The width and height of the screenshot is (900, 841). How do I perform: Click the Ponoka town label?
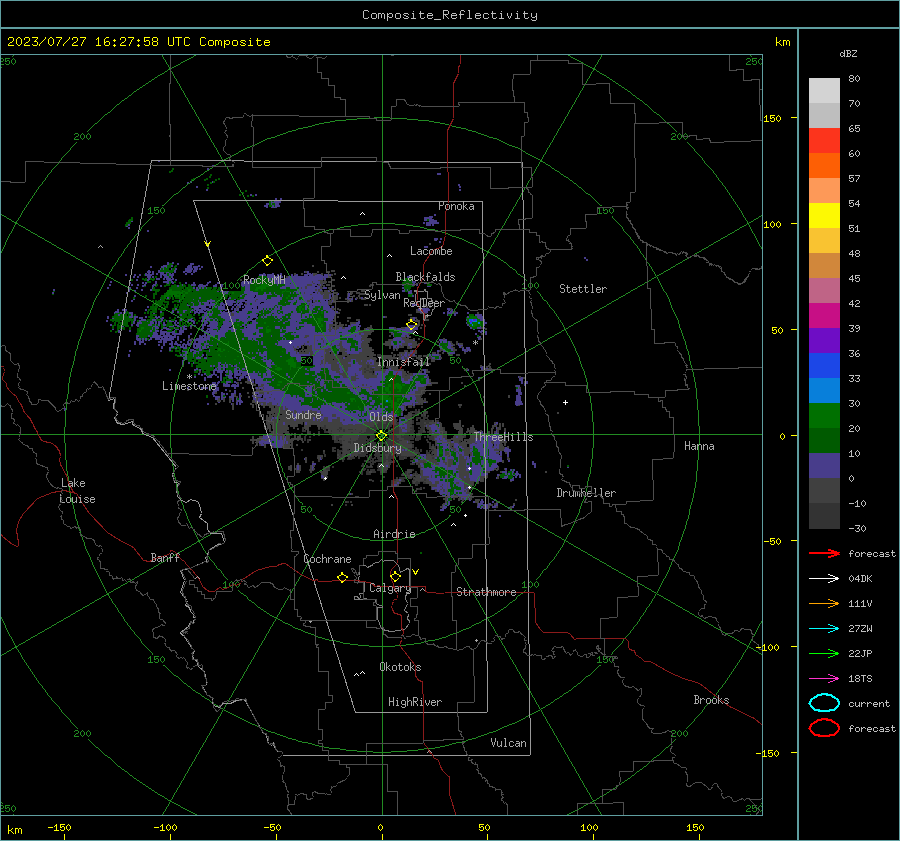pyautogui.click(x=456, y=206)
